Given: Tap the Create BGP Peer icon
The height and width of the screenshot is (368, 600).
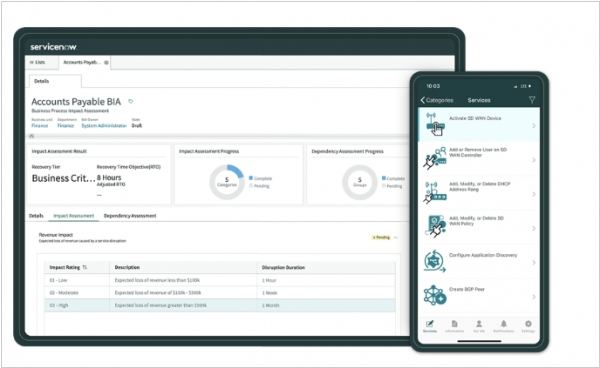Looking at the screenshot, I should 435,295.
